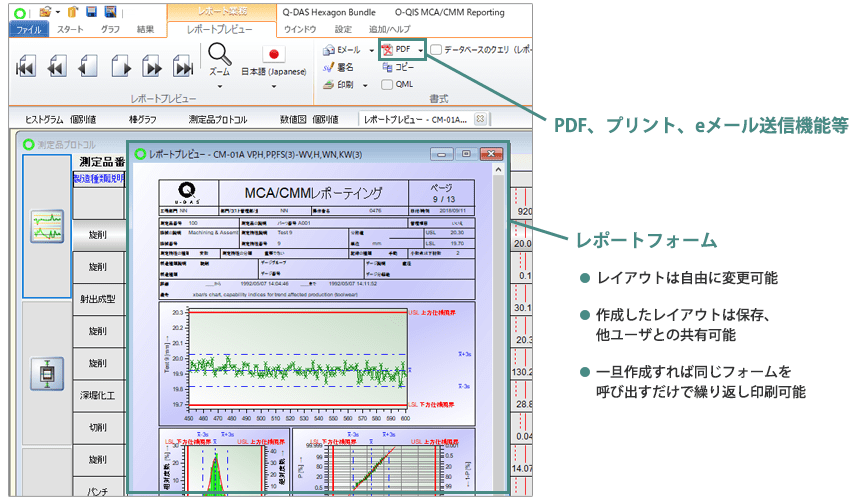Select the 深堀化工 row
866x500 pixels.
99,396
